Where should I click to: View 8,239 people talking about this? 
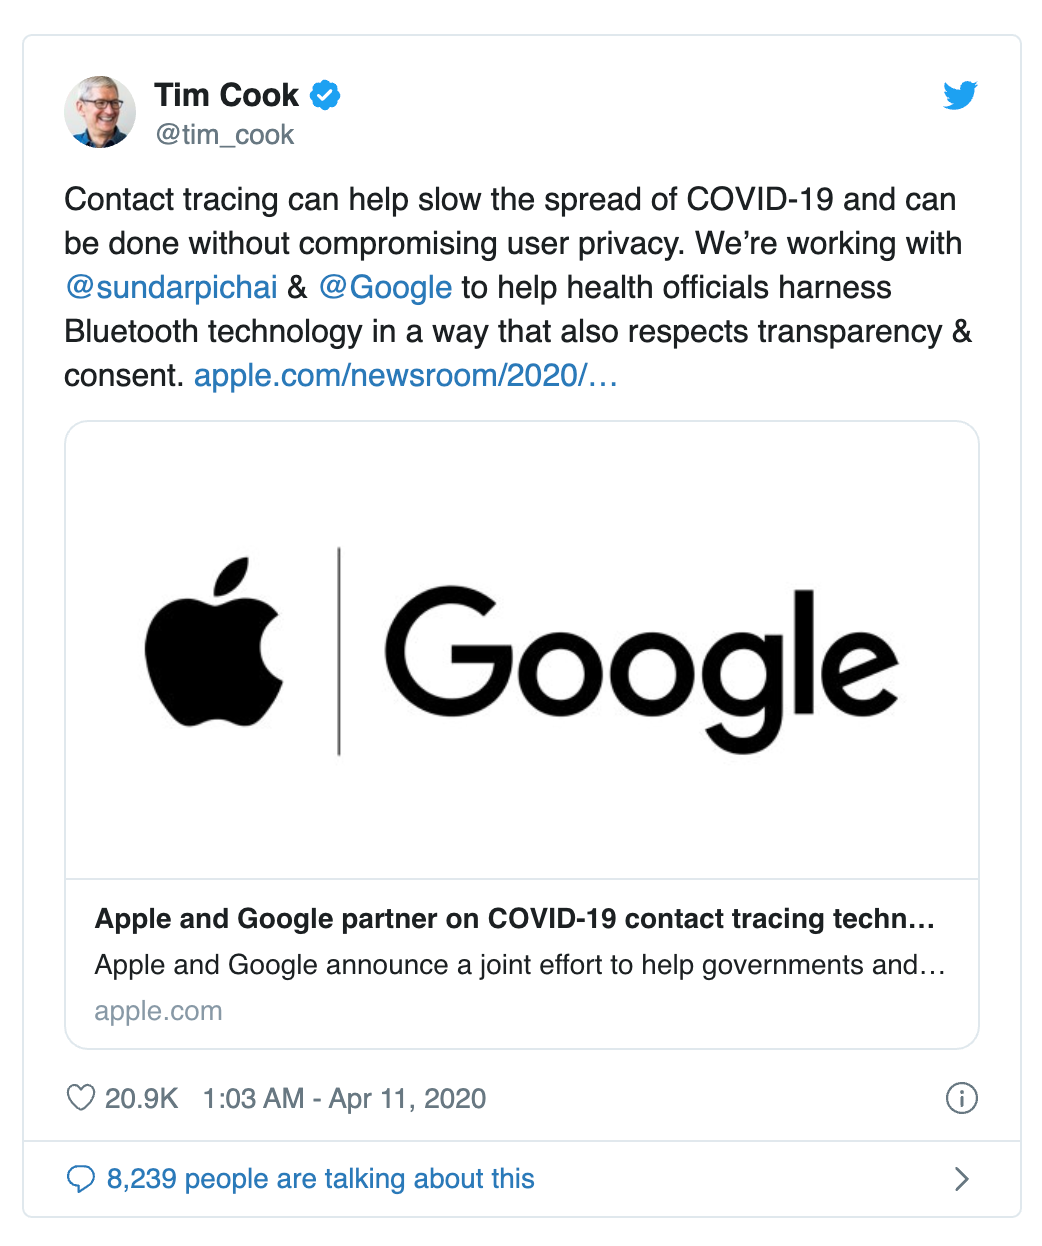pyautogui.click(x=320, y=1179)
